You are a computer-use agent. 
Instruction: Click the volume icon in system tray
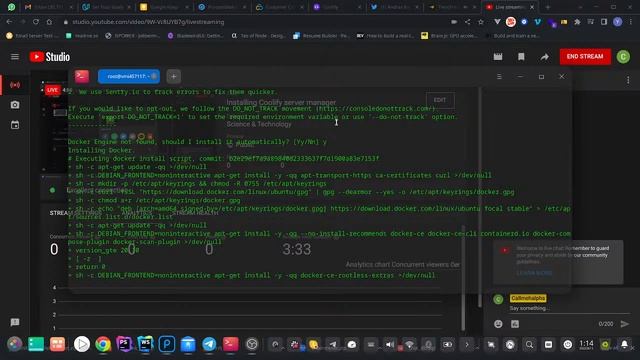pyautogui.click(x=390, y=345)
